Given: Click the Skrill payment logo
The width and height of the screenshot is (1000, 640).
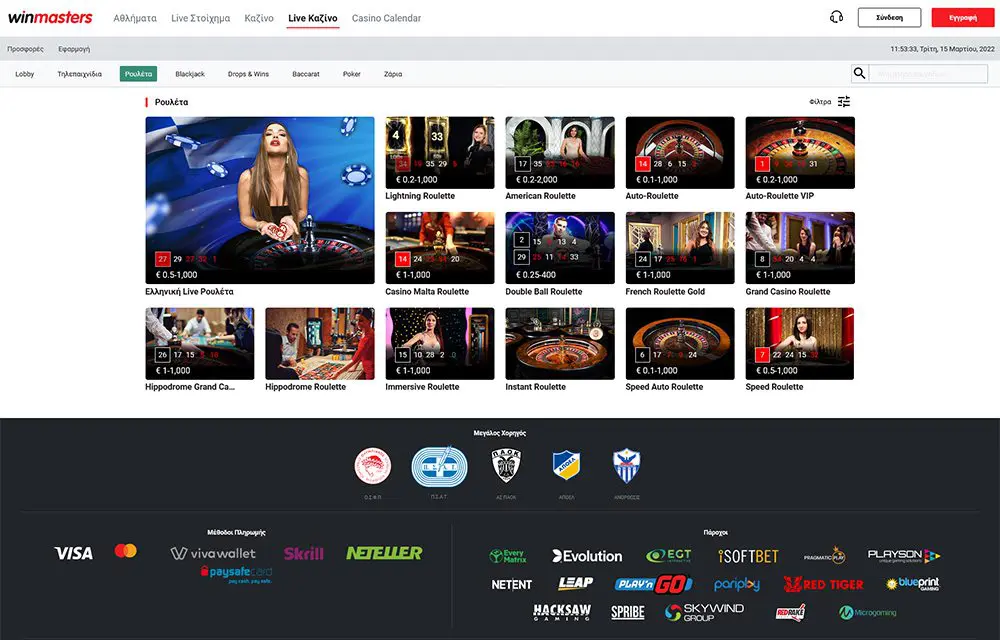Looking at the screenshot, I should point(303,553).
